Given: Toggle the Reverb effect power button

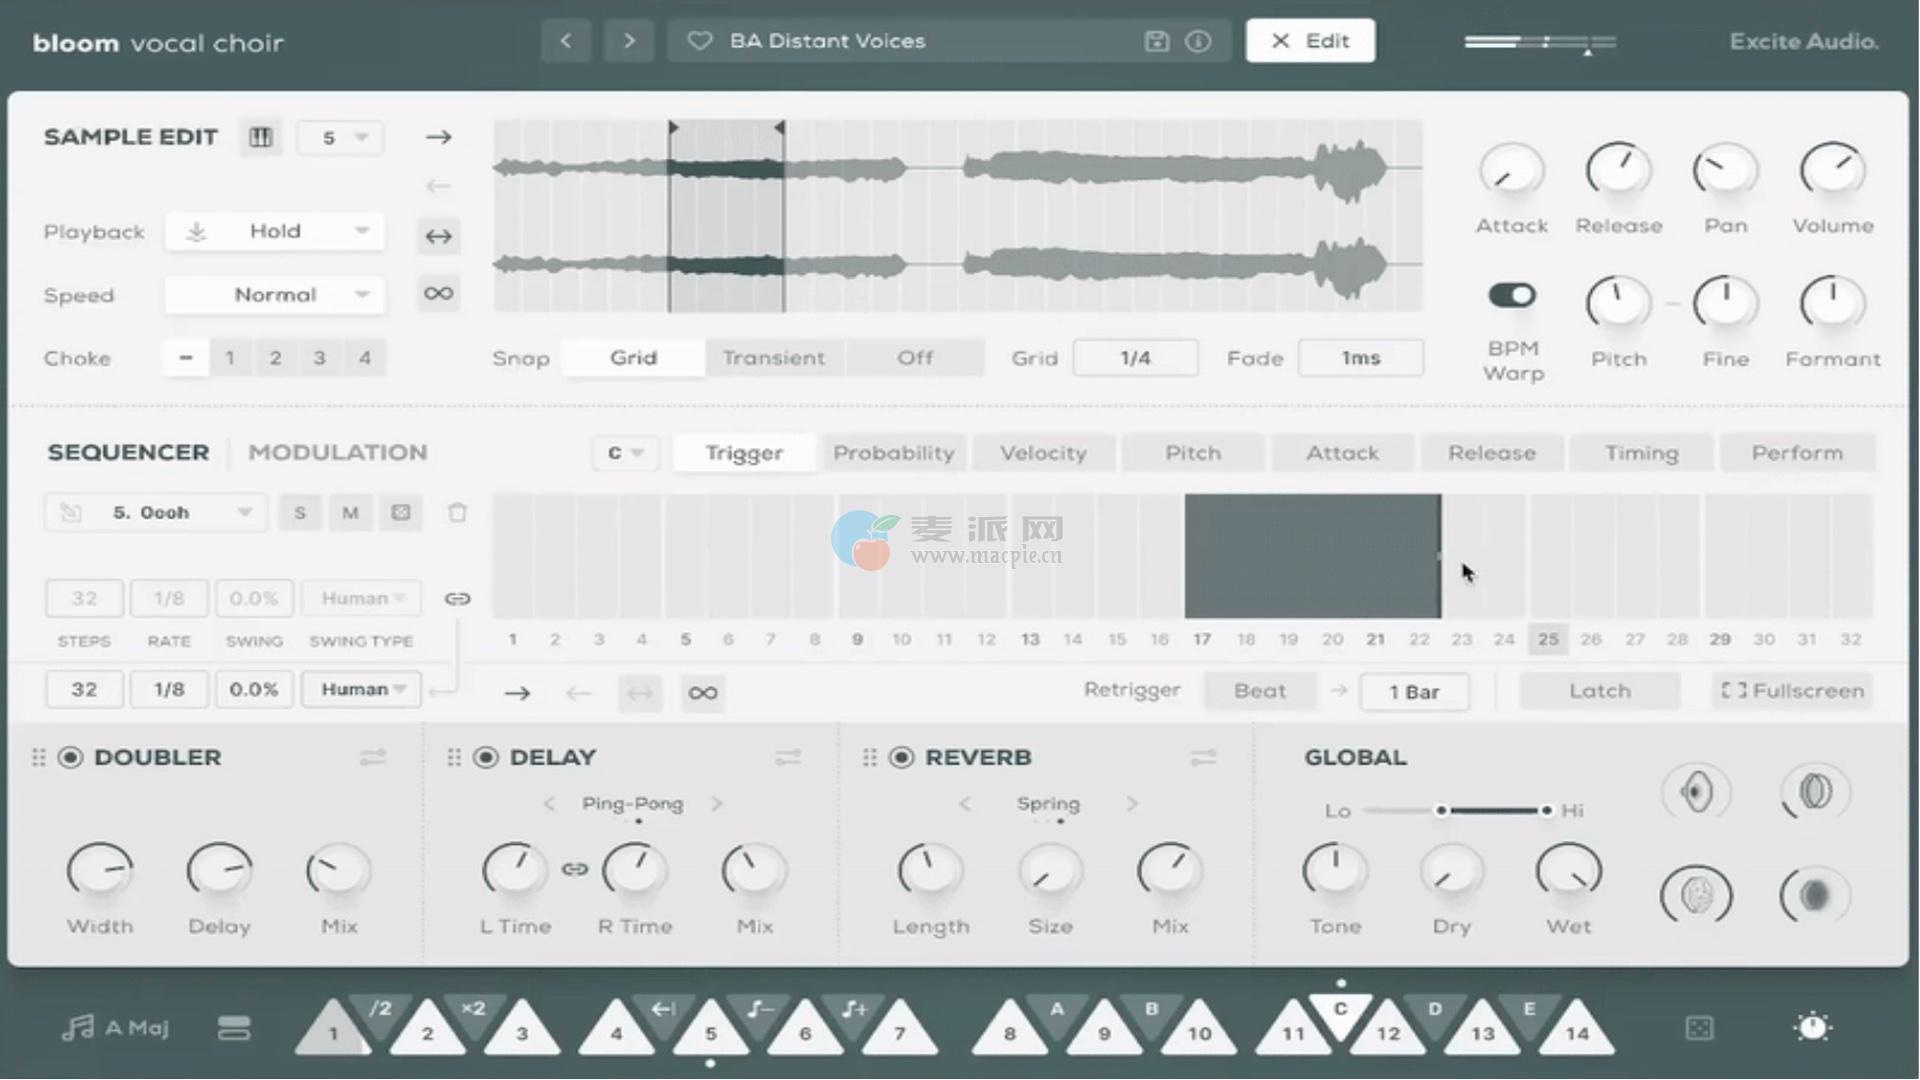Looking at the screenshot, I should pos(901,757).
